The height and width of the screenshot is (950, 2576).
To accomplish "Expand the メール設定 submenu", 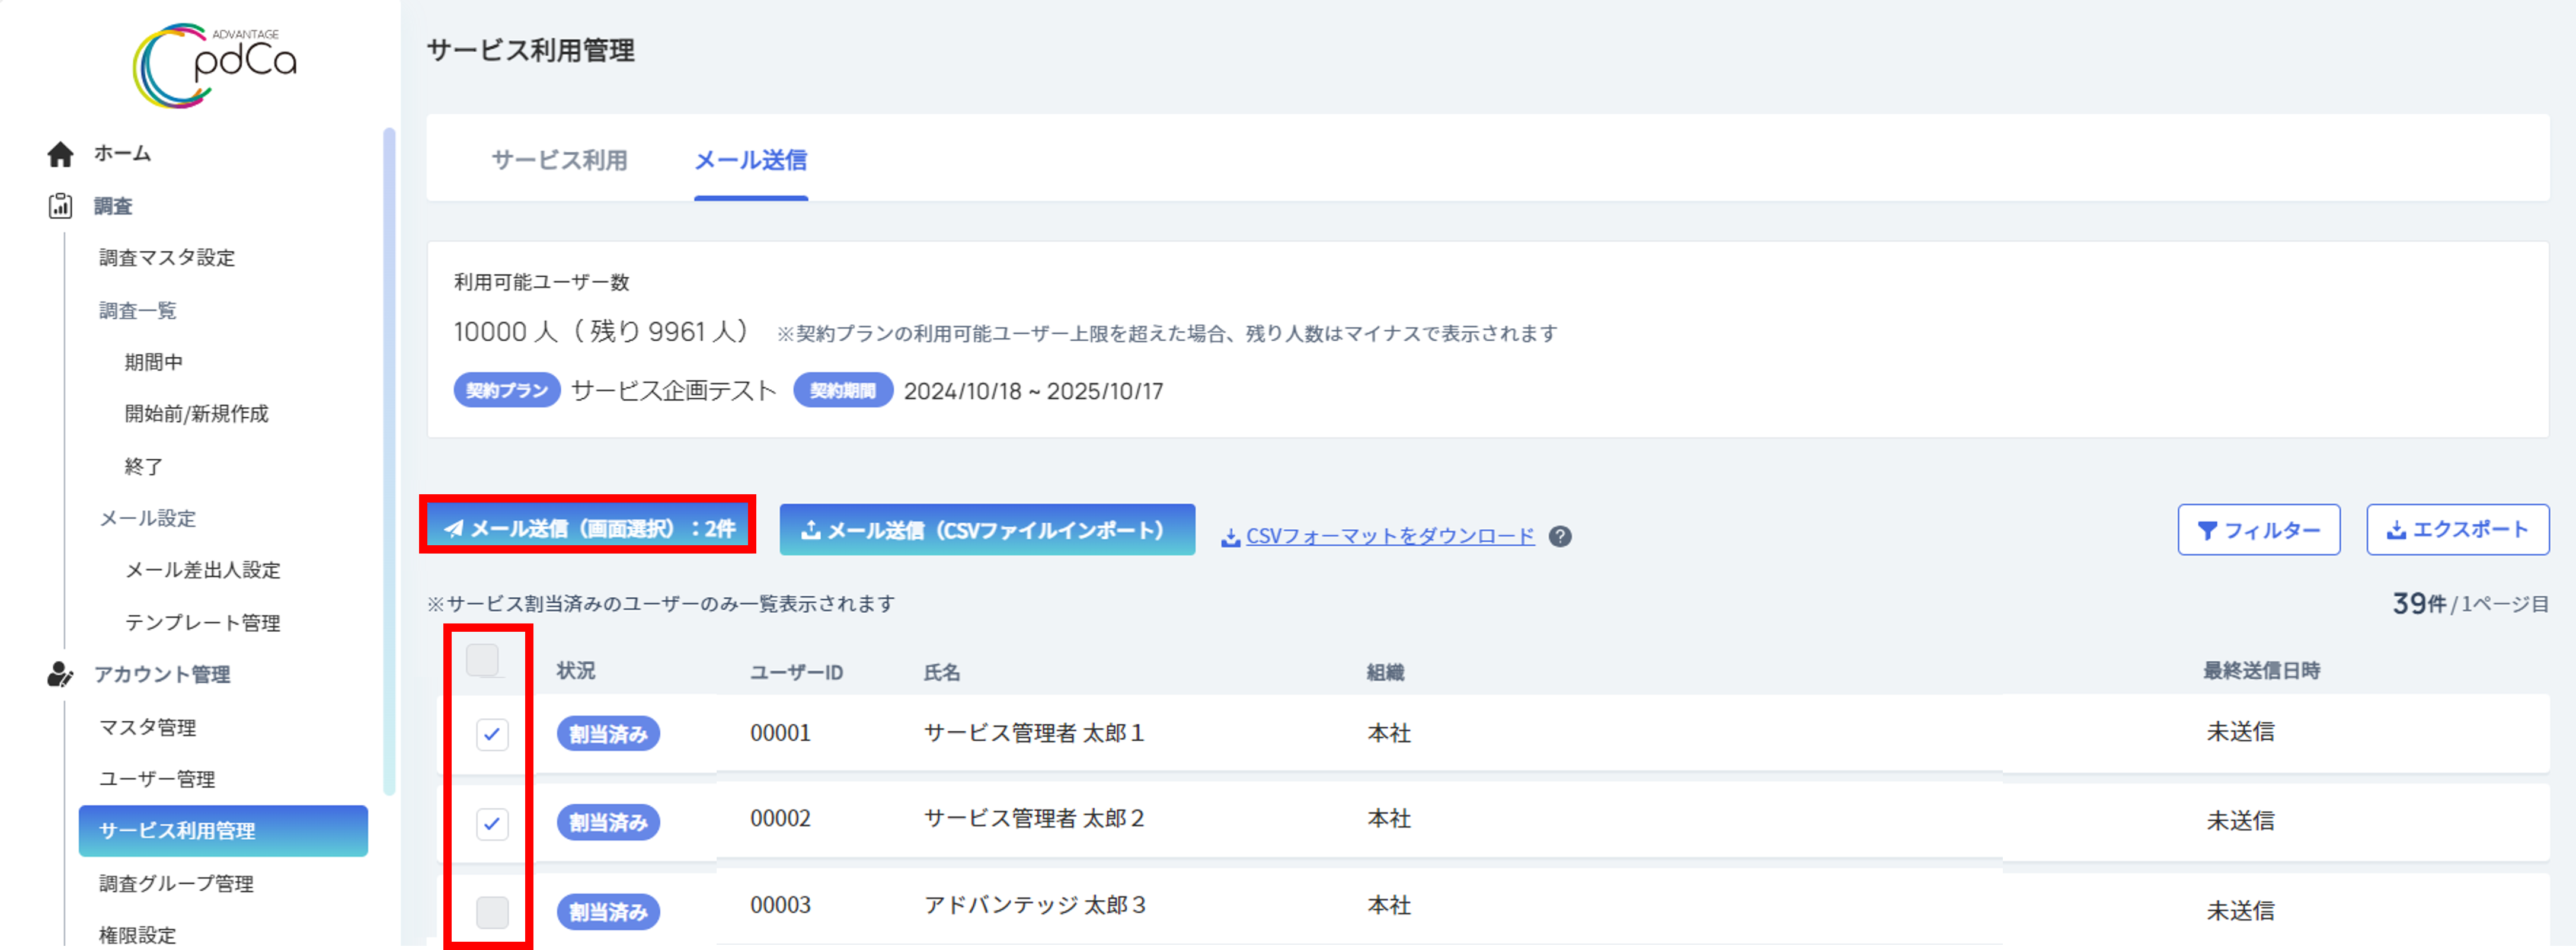I will pos(147,518).
